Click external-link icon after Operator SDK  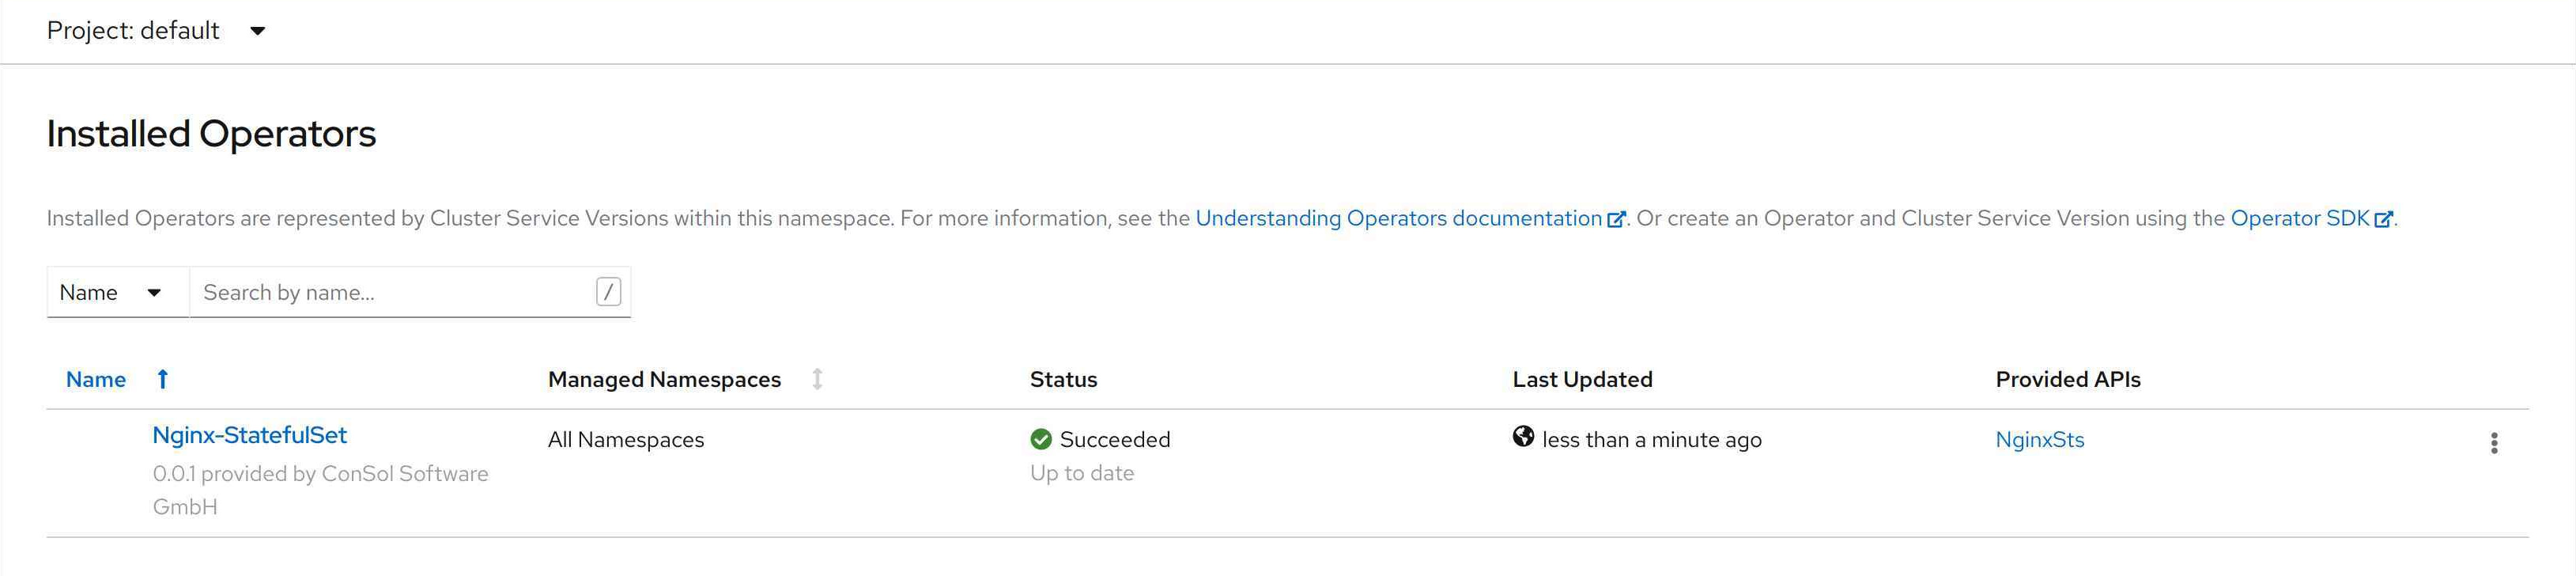pos(2383,220)
